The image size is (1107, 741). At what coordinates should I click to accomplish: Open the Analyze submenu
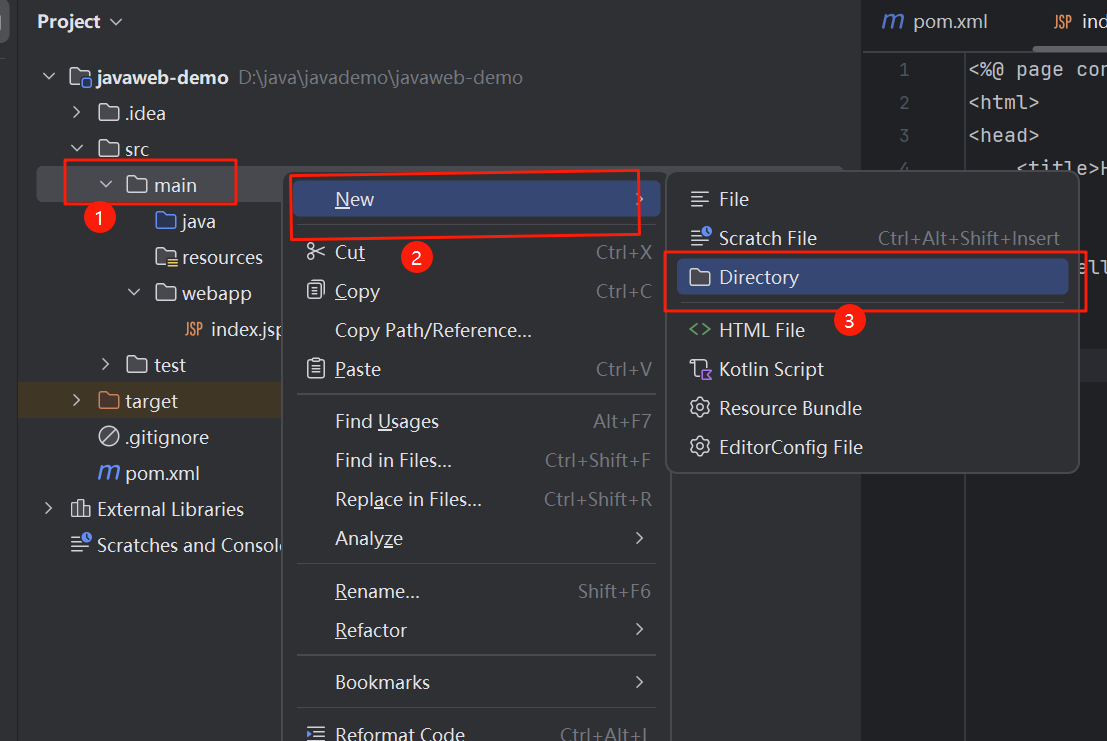477,538
